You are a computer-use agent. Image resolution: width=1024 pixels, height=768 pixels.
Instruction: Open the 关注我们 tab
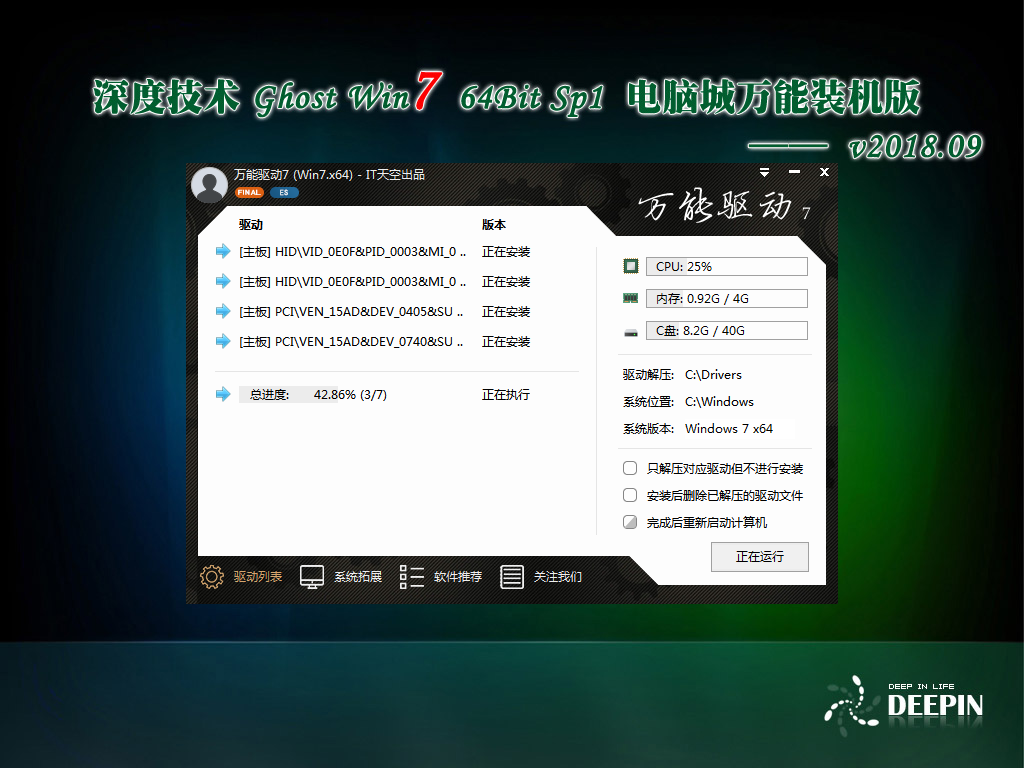pyautogui.click(x=541, y=577)
